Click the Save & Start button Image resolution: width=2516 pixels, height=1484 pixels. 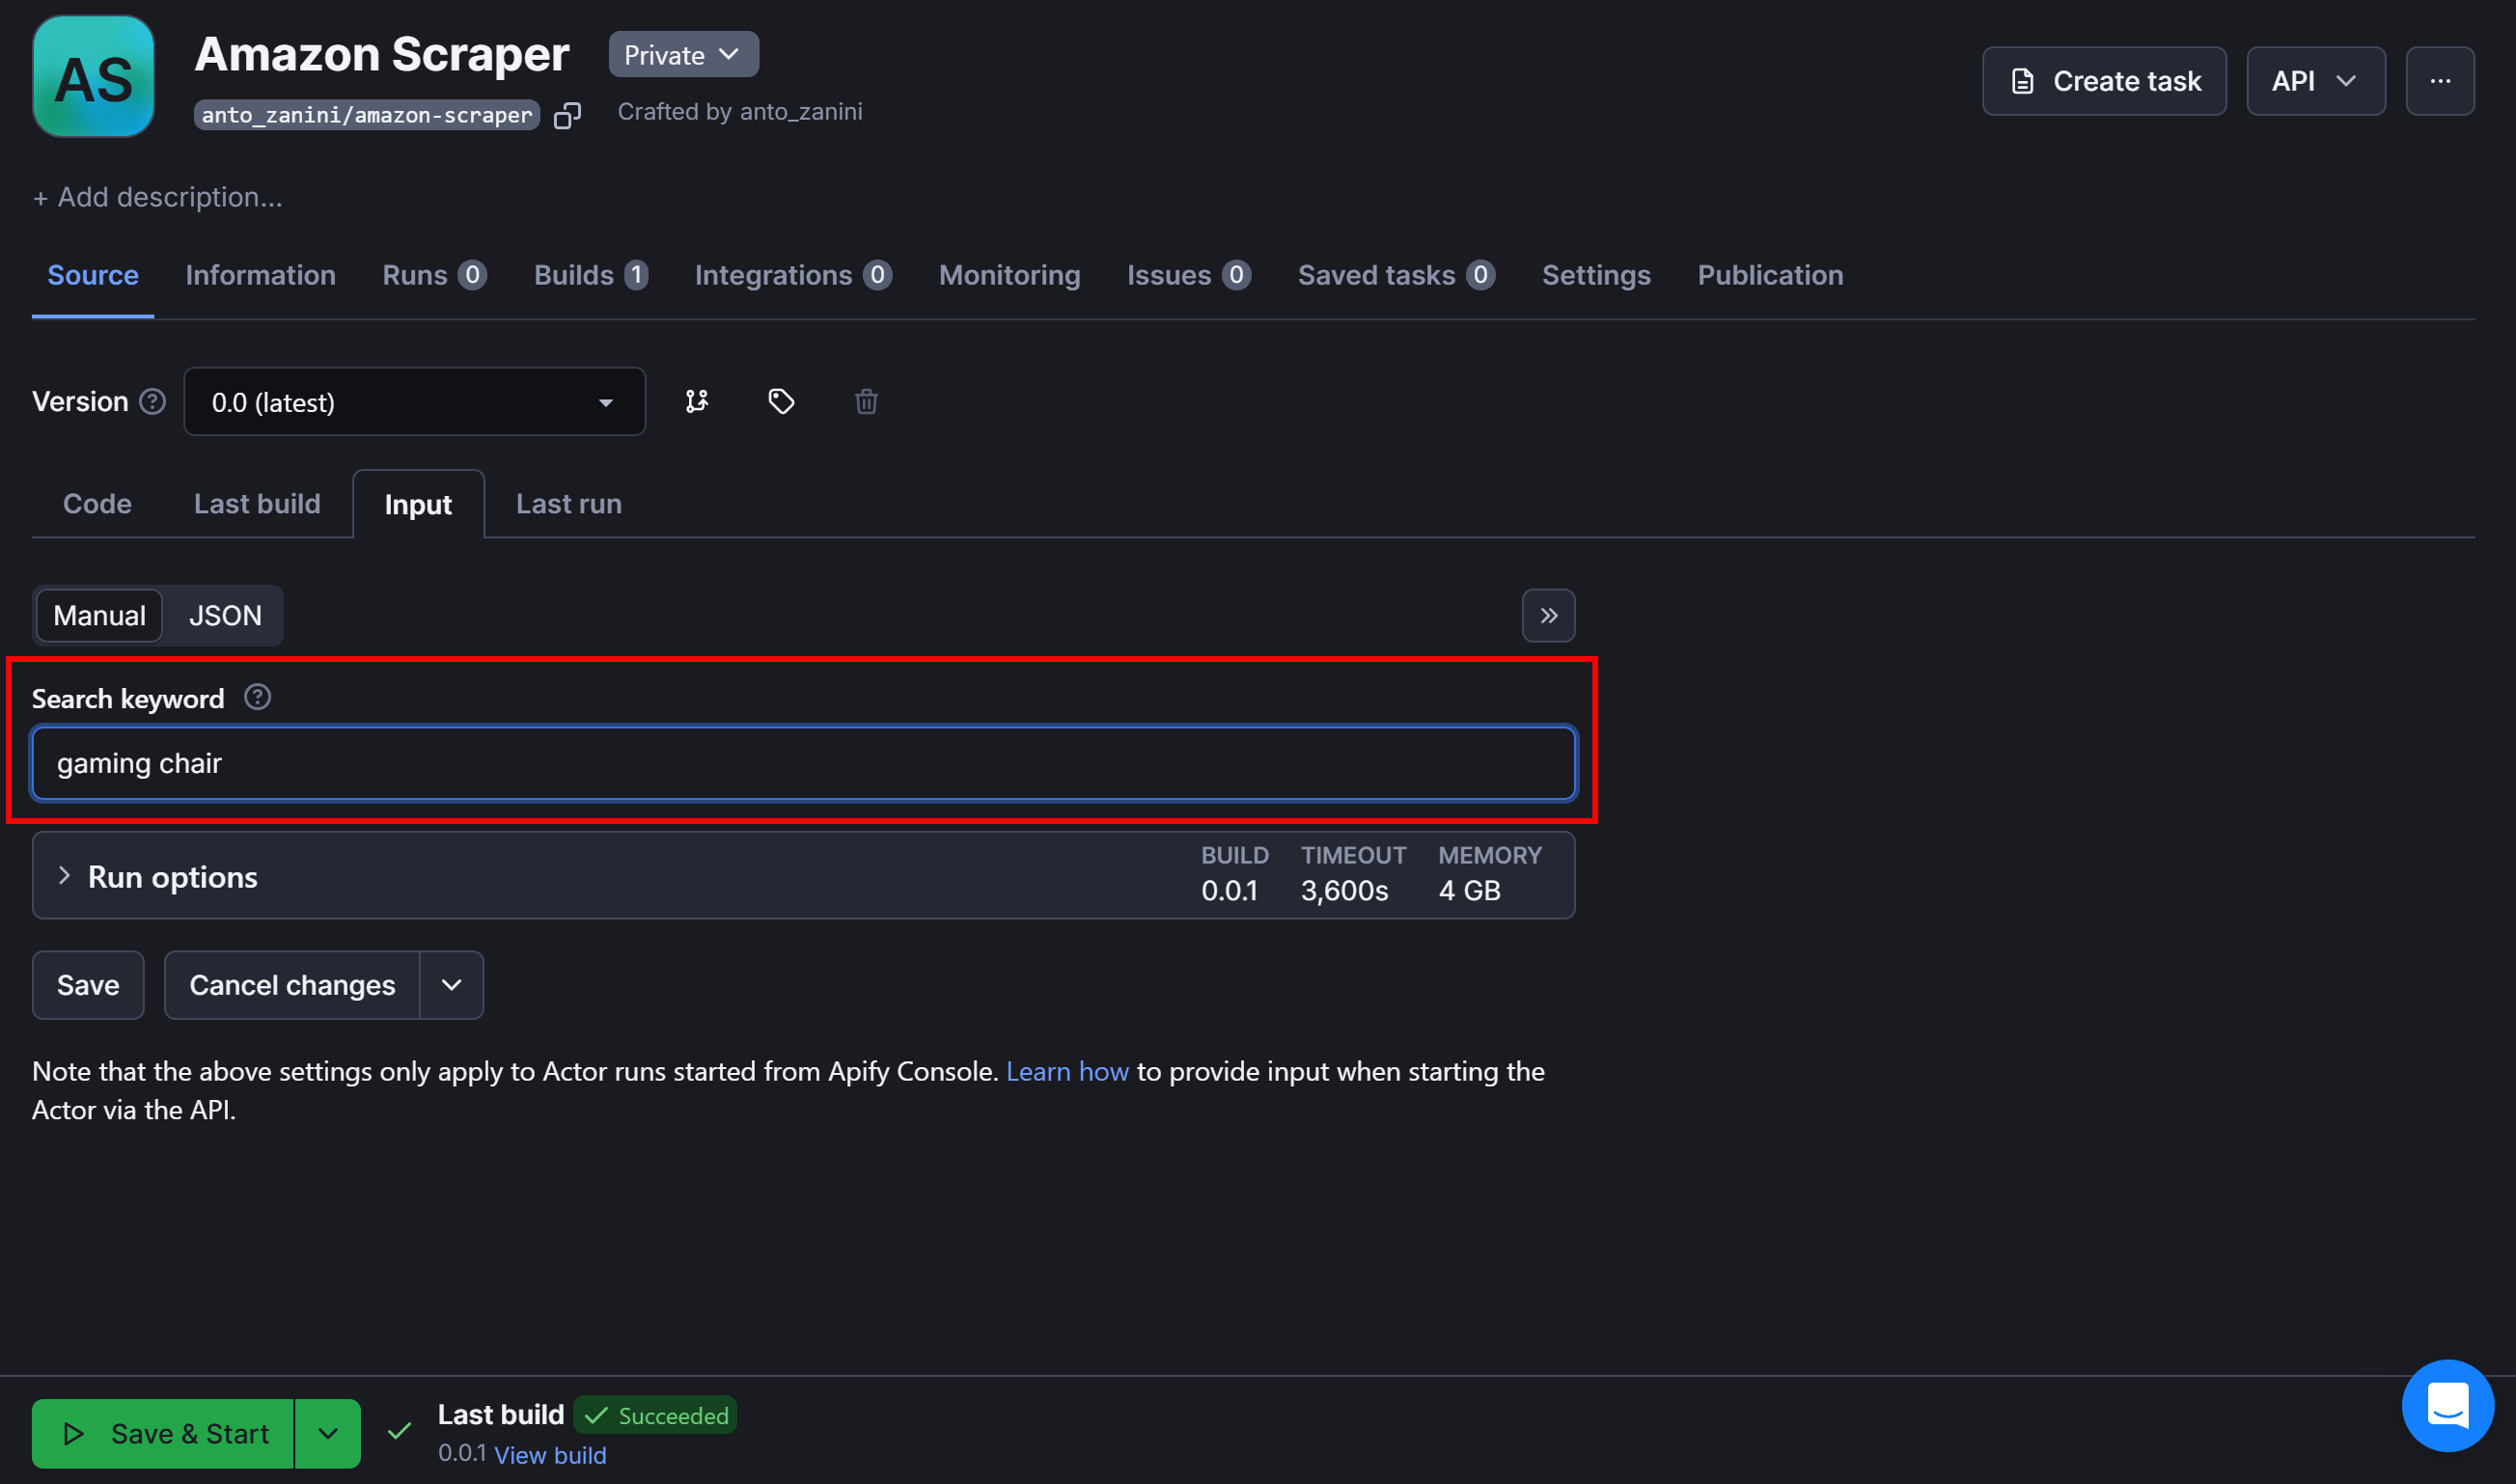coord(164,1434)
